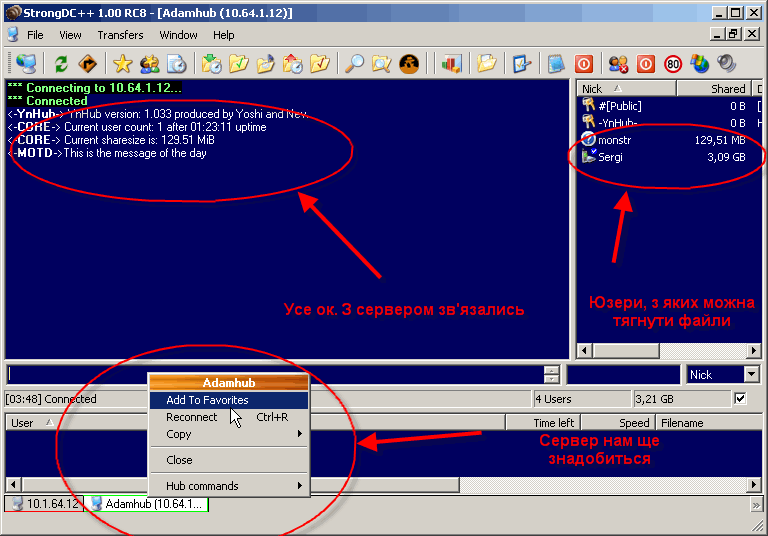
Task: Click the chat message input field
Action: [276, 375]
